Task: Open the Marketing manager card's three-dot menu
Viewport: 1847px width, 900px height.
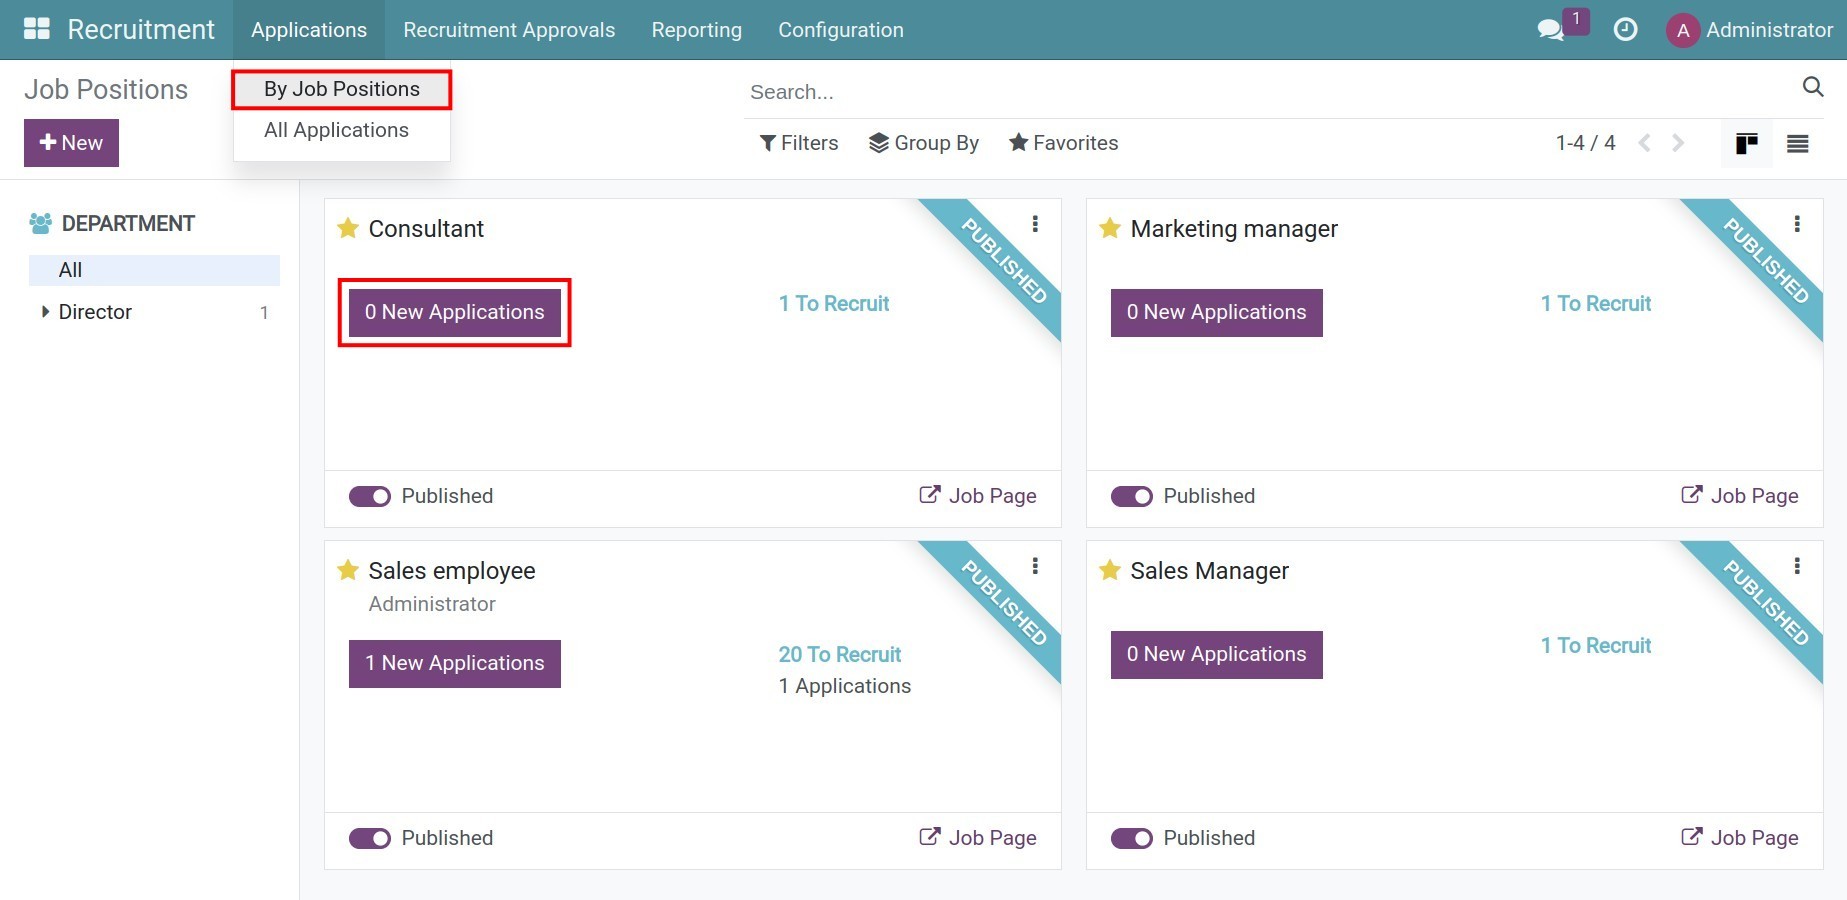Action: 1796,224
